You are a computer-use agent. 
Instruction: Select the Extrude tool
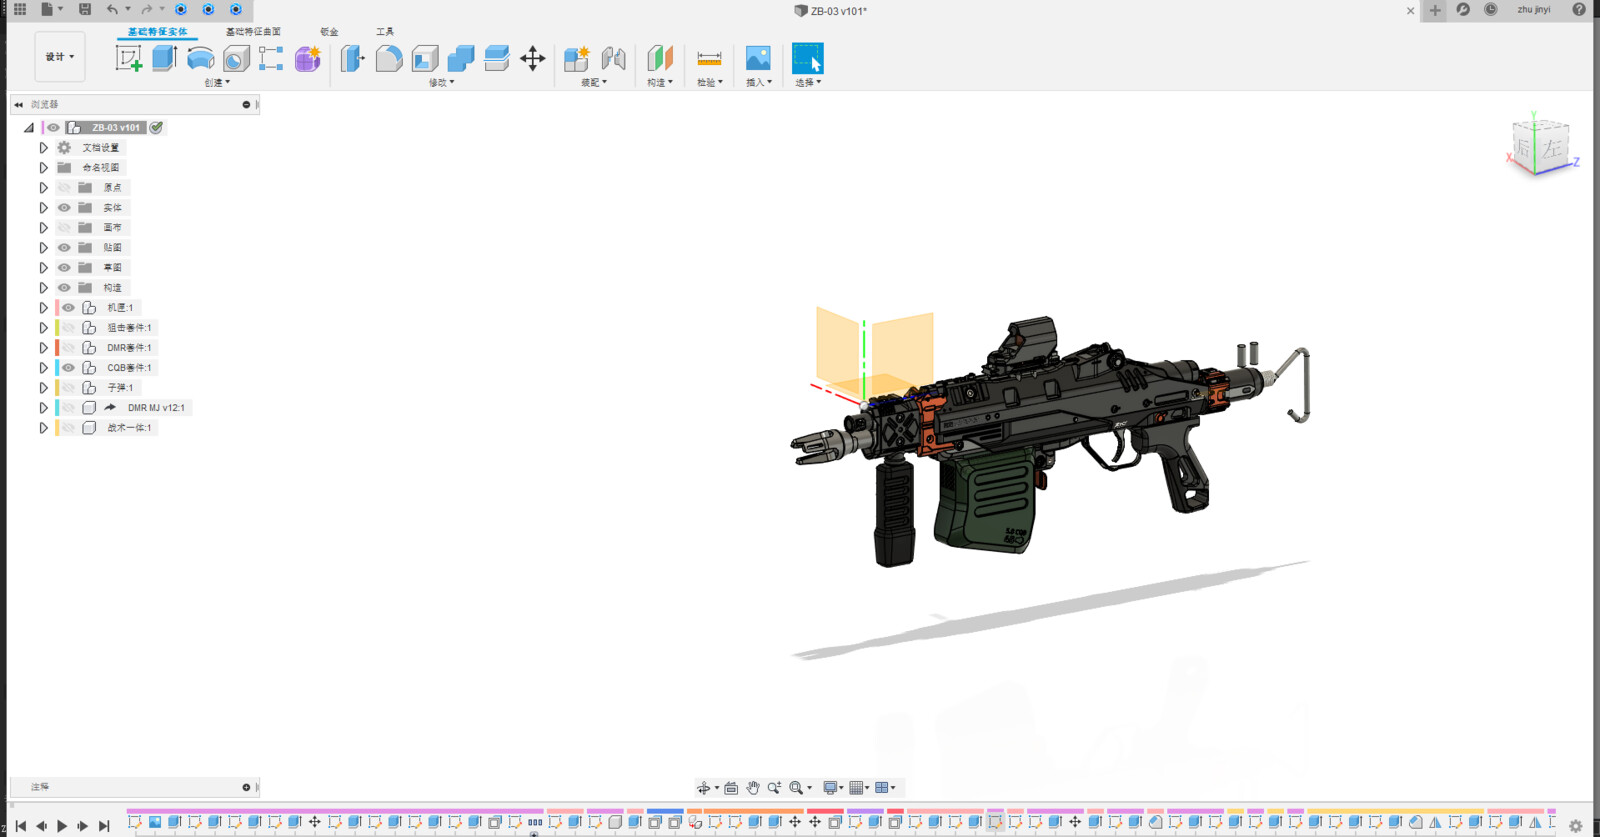coord(165,58)
